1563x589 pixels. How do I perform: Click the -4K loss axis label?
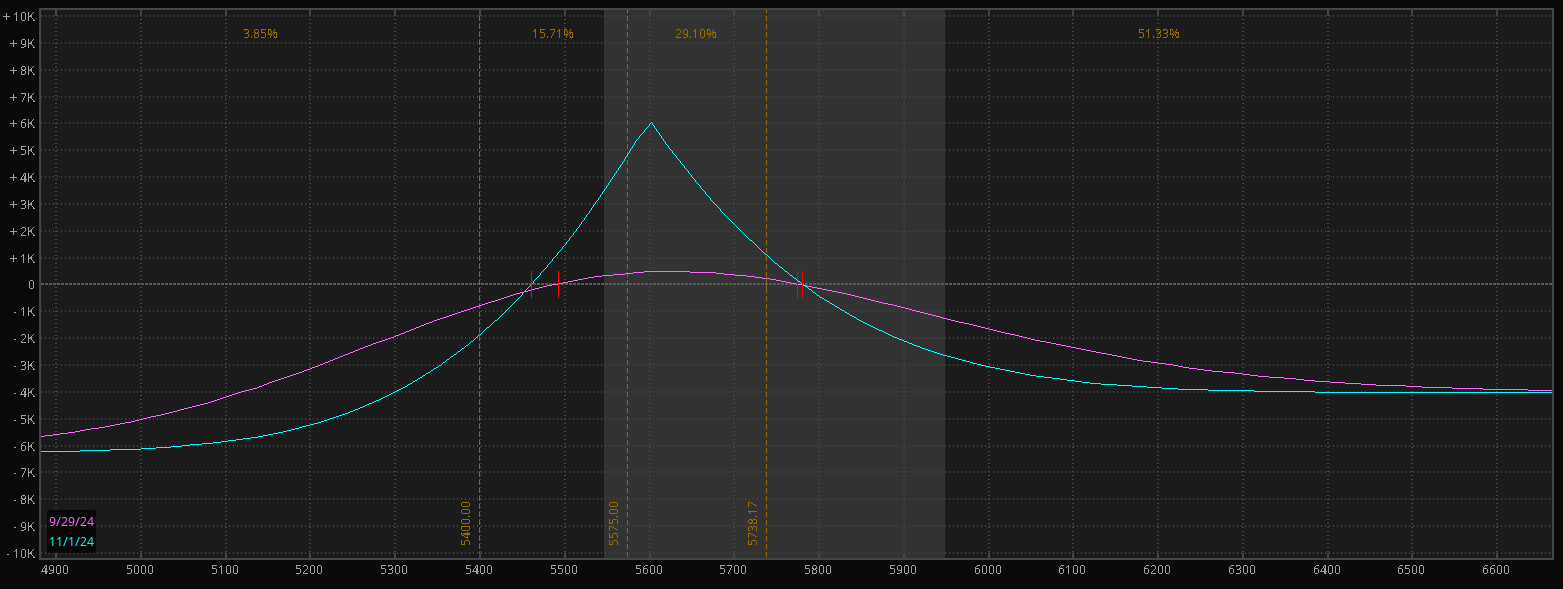point(24,392)
